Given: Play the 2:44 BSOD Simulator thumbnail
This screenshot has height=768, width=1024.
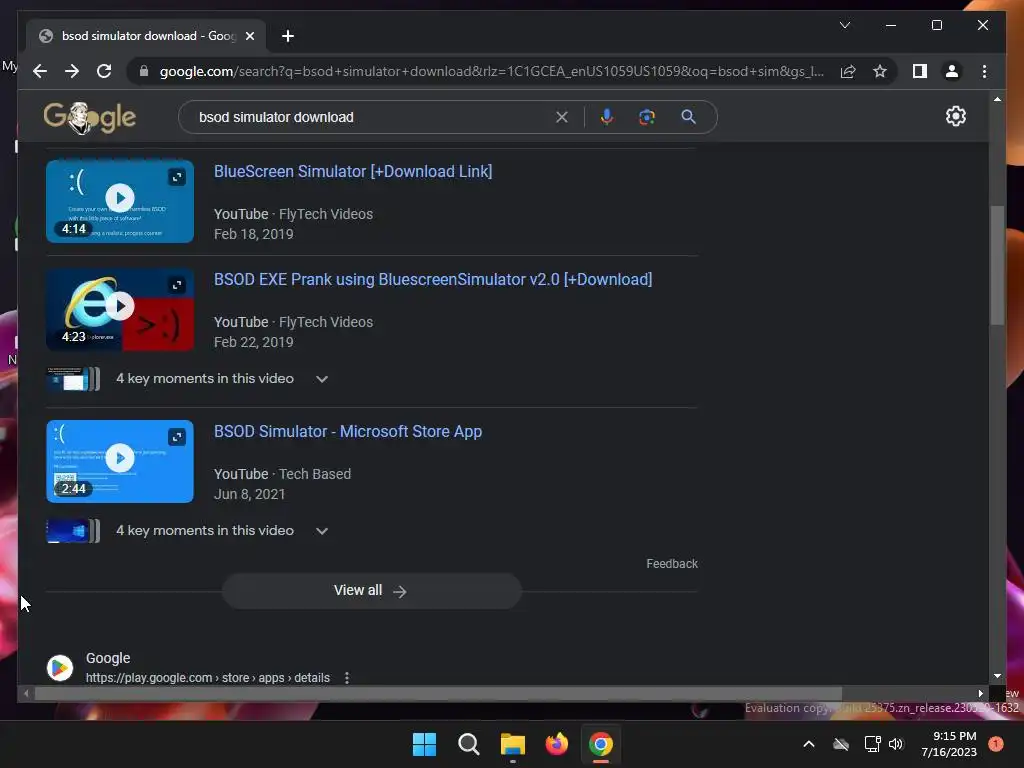Looking at the screenshot, I should [120, 458].
